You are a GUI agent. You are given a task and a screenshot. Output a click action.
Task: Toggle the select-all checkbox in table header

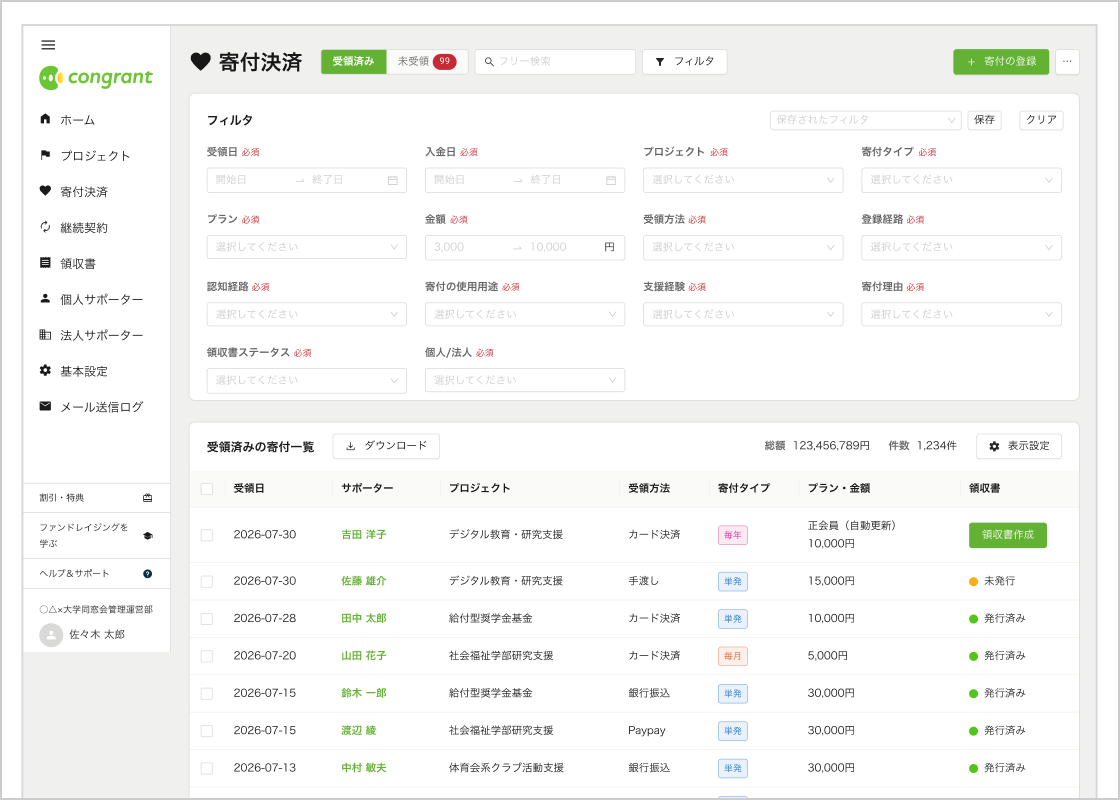(207, 489)
